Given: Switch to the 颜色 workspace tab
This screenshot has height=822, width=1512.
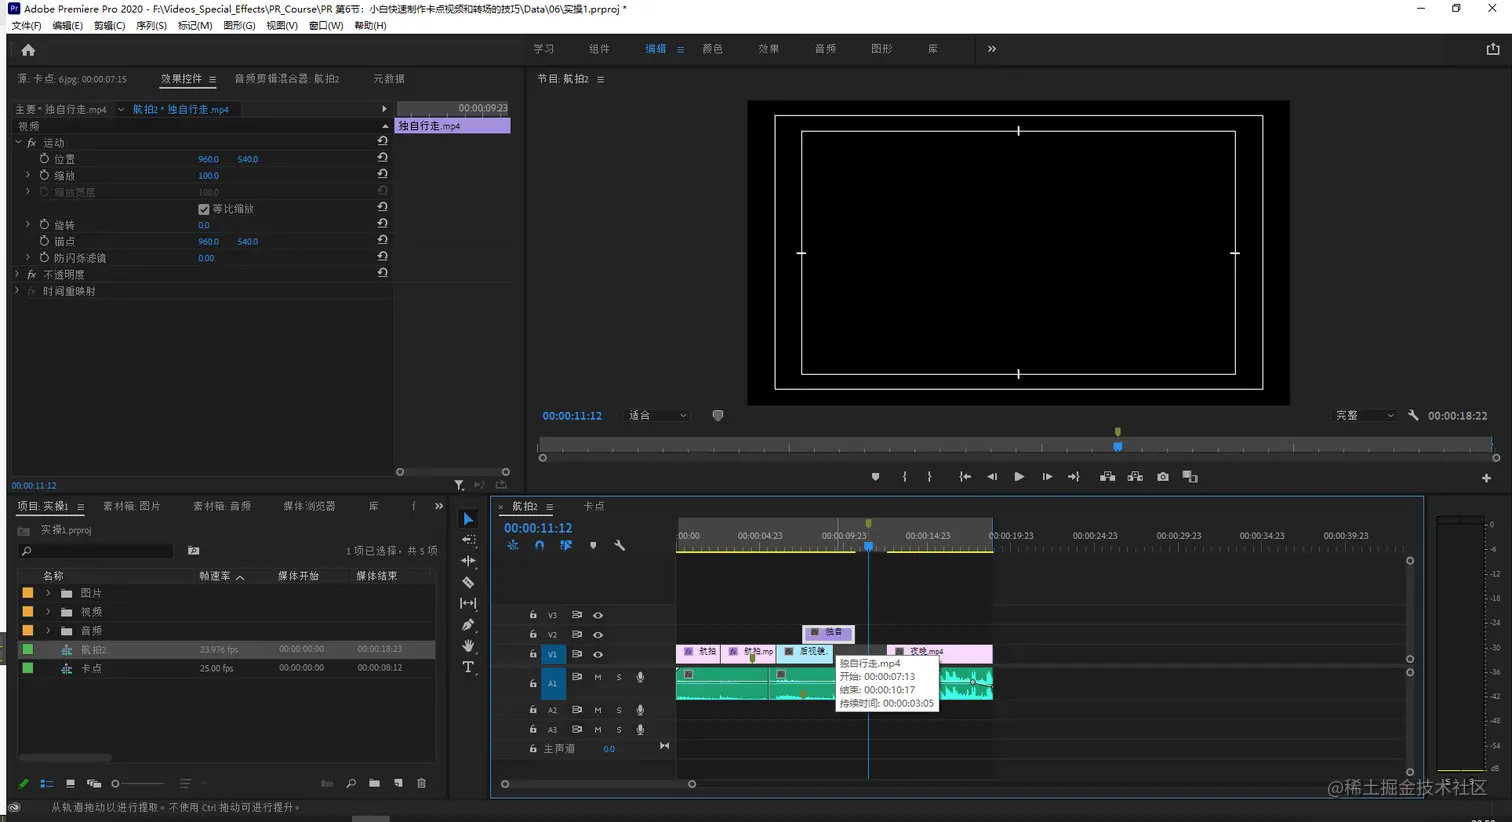Looking at the screenshot, I should tap(712, 49).
